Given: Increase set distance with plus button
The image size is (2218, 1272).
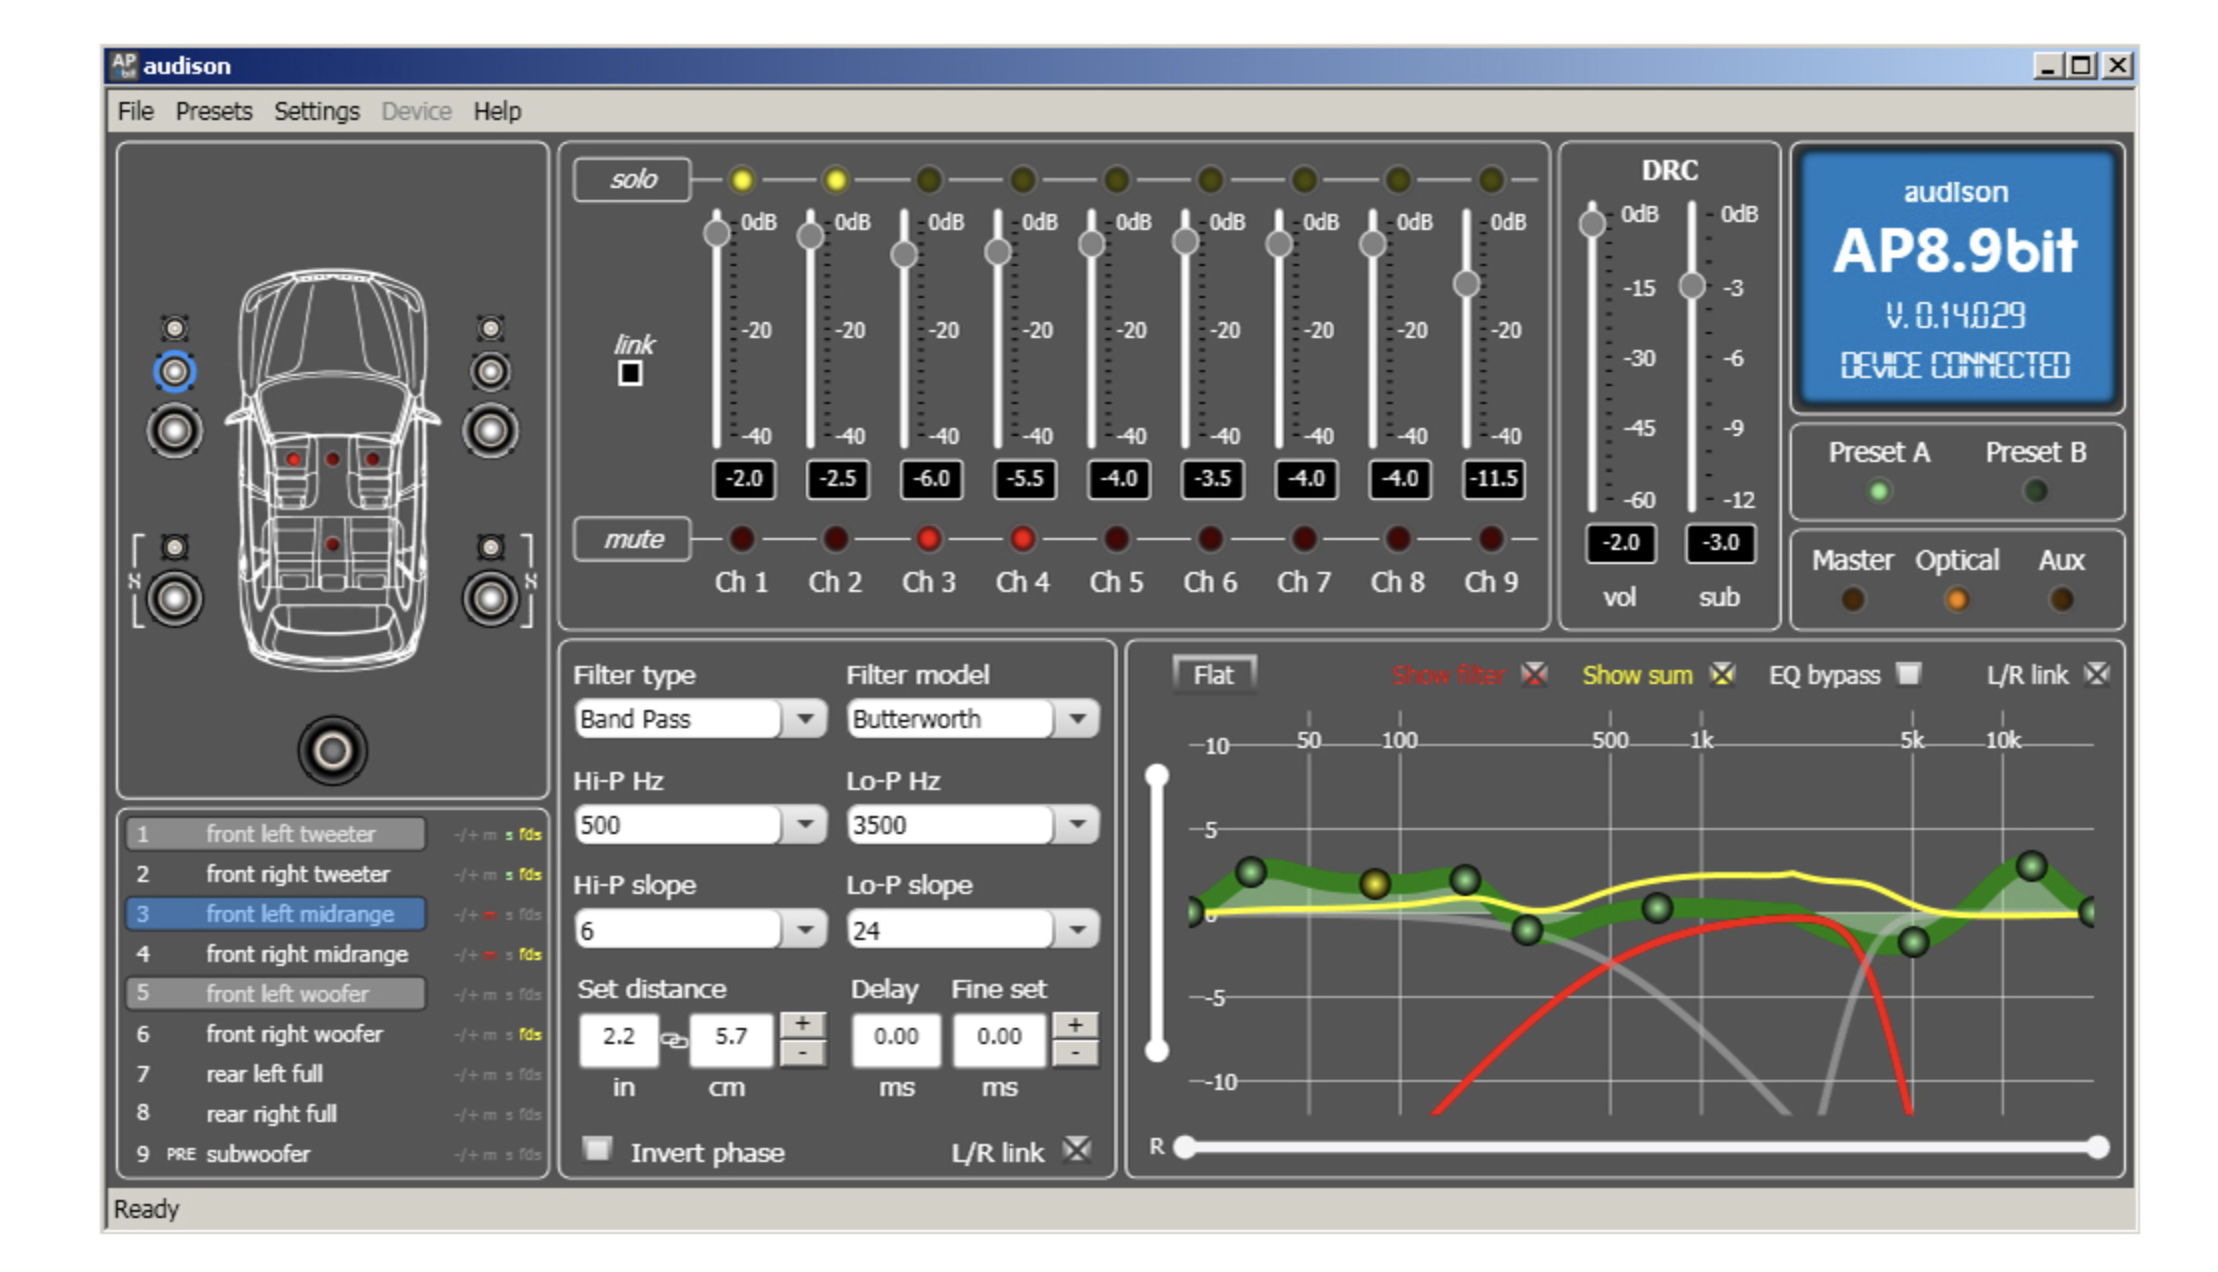Looking at the screenshot, I should [802, 1025].
